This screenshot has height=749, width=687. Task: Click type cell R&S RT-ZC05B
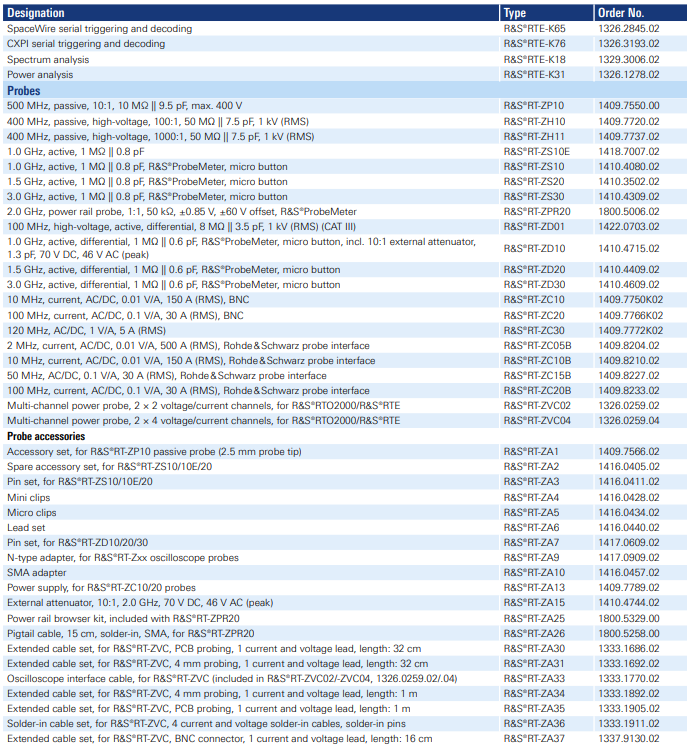point(537,346)
